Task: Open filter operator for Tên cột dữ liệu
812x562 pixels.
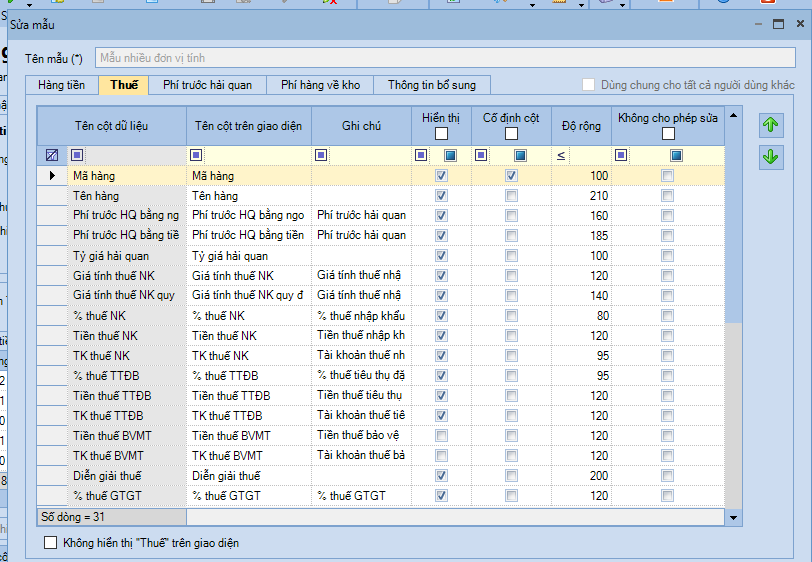Action: [77, 155]
